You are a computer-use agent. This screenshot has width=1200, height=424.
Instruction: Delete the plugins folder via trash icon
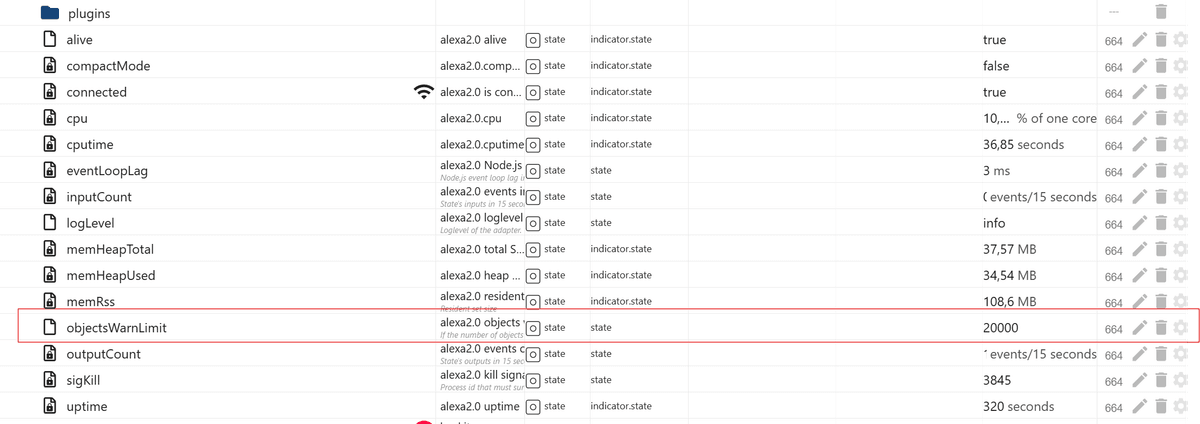pyautogui.click(x=1160, y=12)
